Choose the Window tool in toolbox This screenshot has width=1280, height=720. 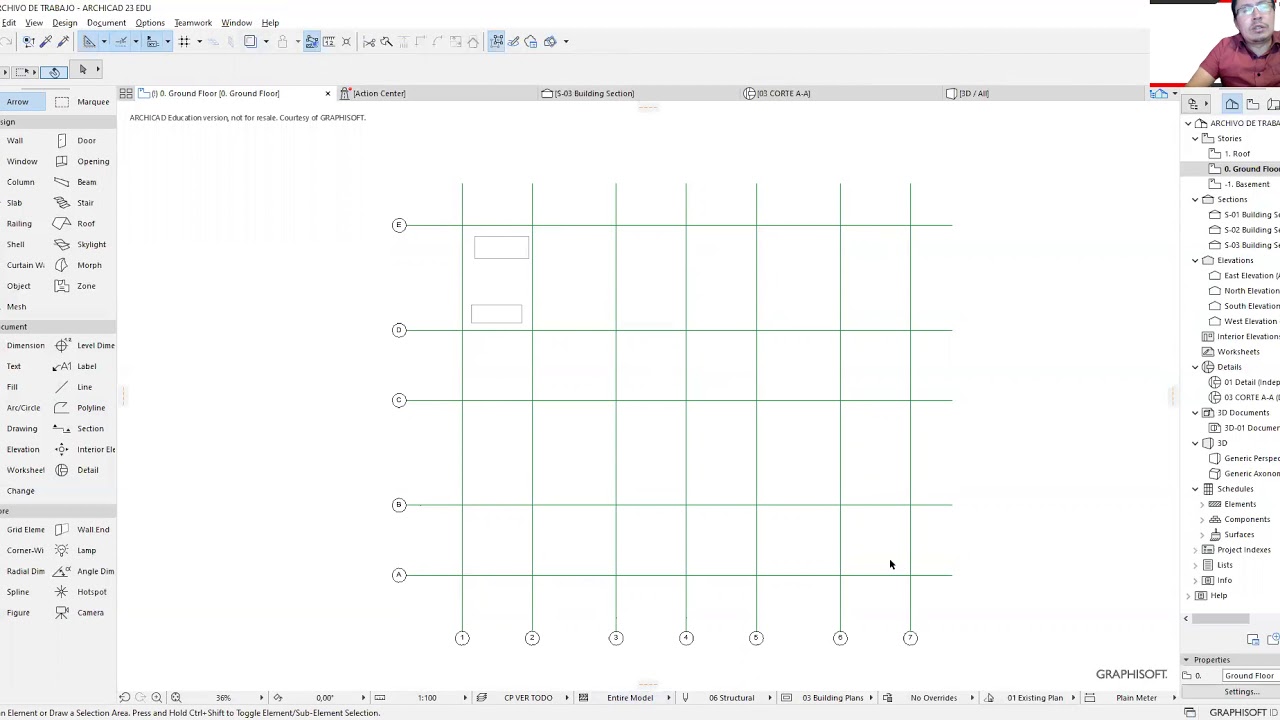point(22,161)
